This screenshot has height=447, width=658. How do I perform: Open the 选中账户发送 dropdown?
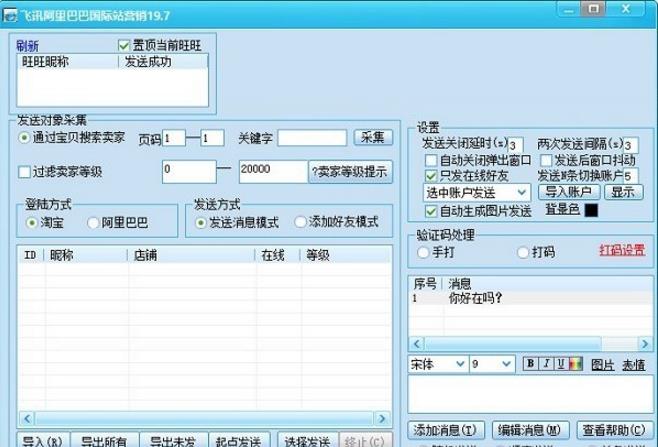click(477, 191)
